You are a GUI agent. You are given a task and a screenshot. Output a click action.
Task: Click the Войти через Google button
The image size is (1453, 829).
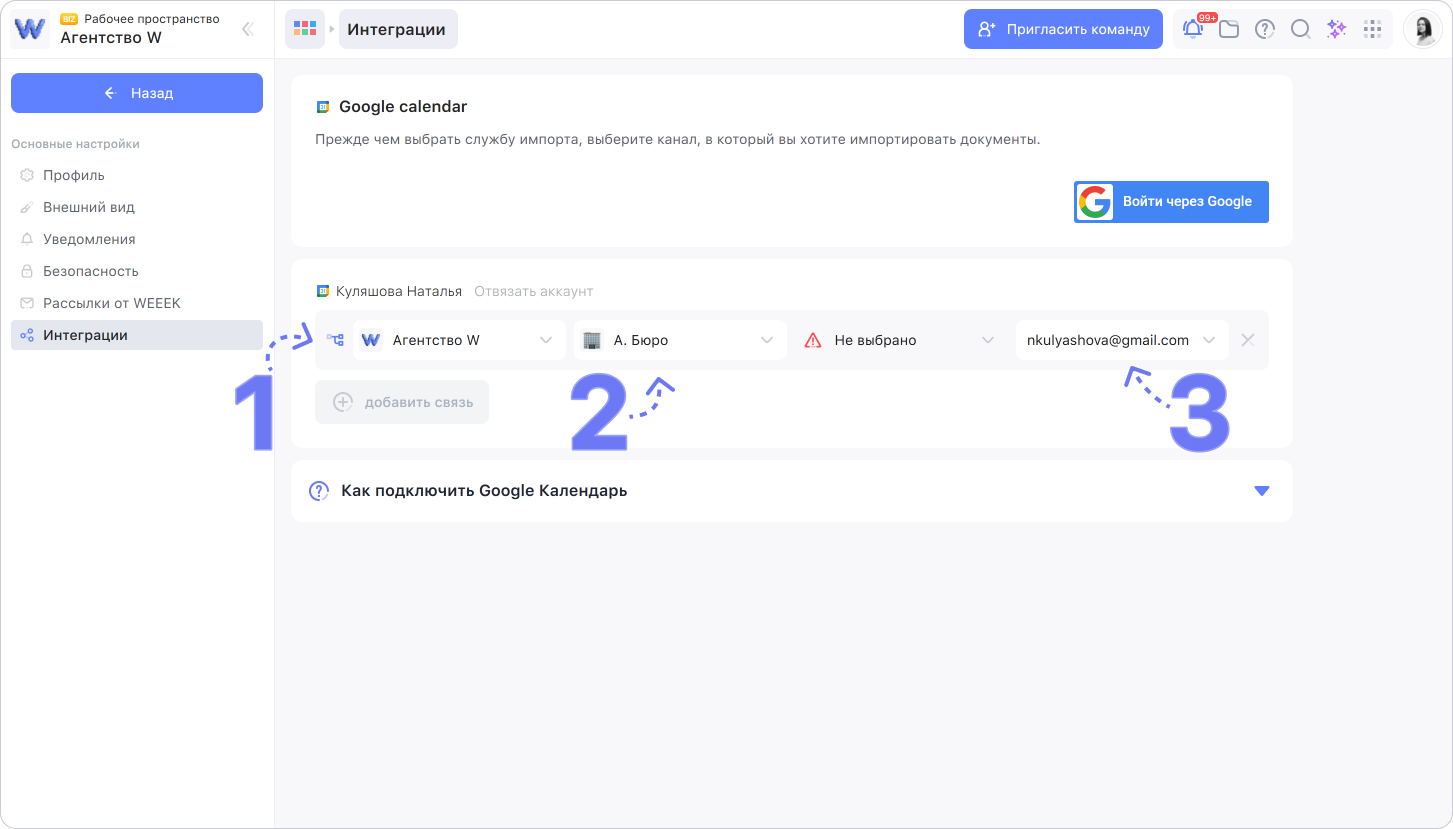pyautogui.click(x=1171, y=201)
